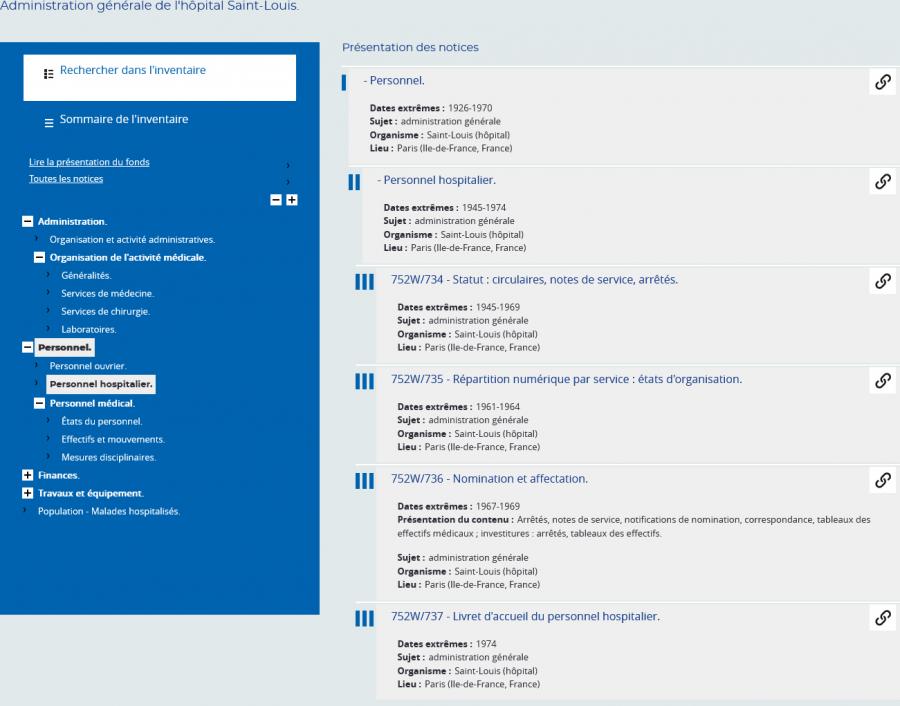Select highlighted Personnel tree item
Viewport: 900px width, 706px height.
click(64, 347)
